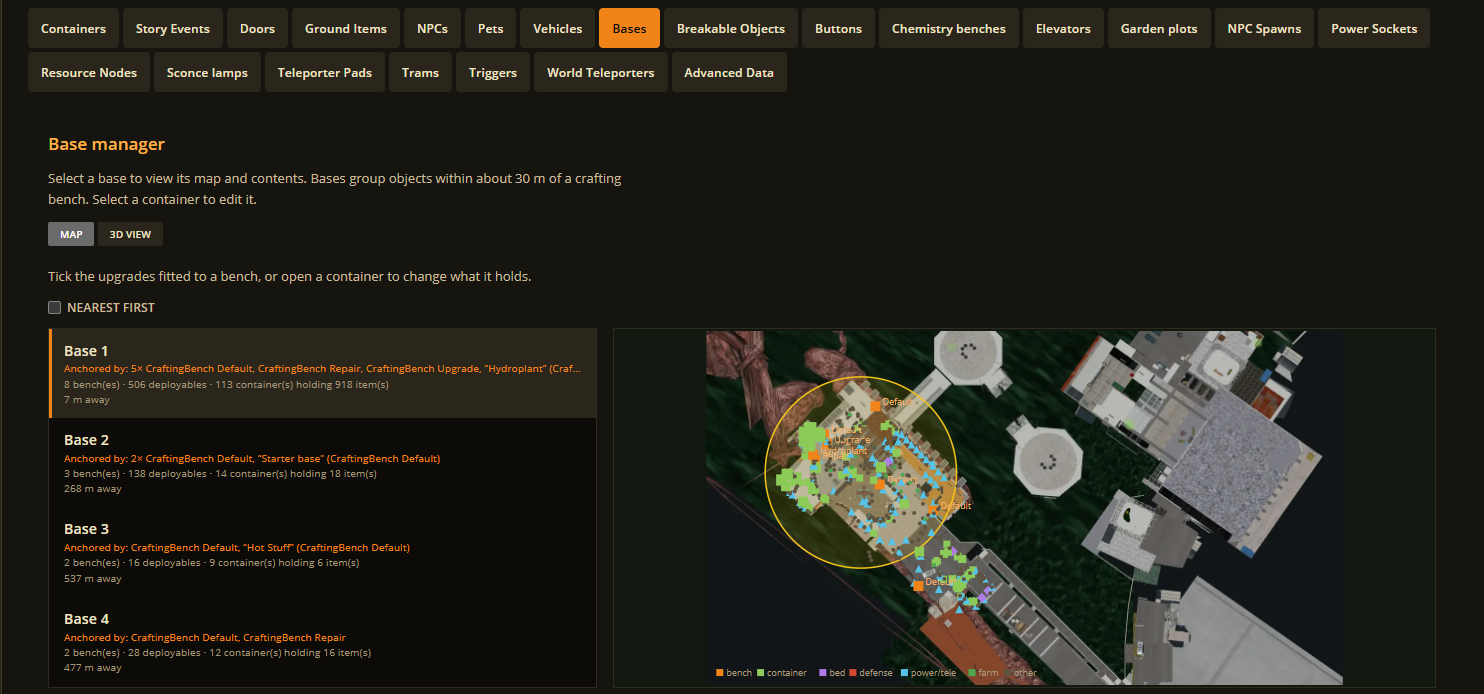1484x694 pixels.
Task: Open the Garden plots tab
Action: tap(1159, 29)
